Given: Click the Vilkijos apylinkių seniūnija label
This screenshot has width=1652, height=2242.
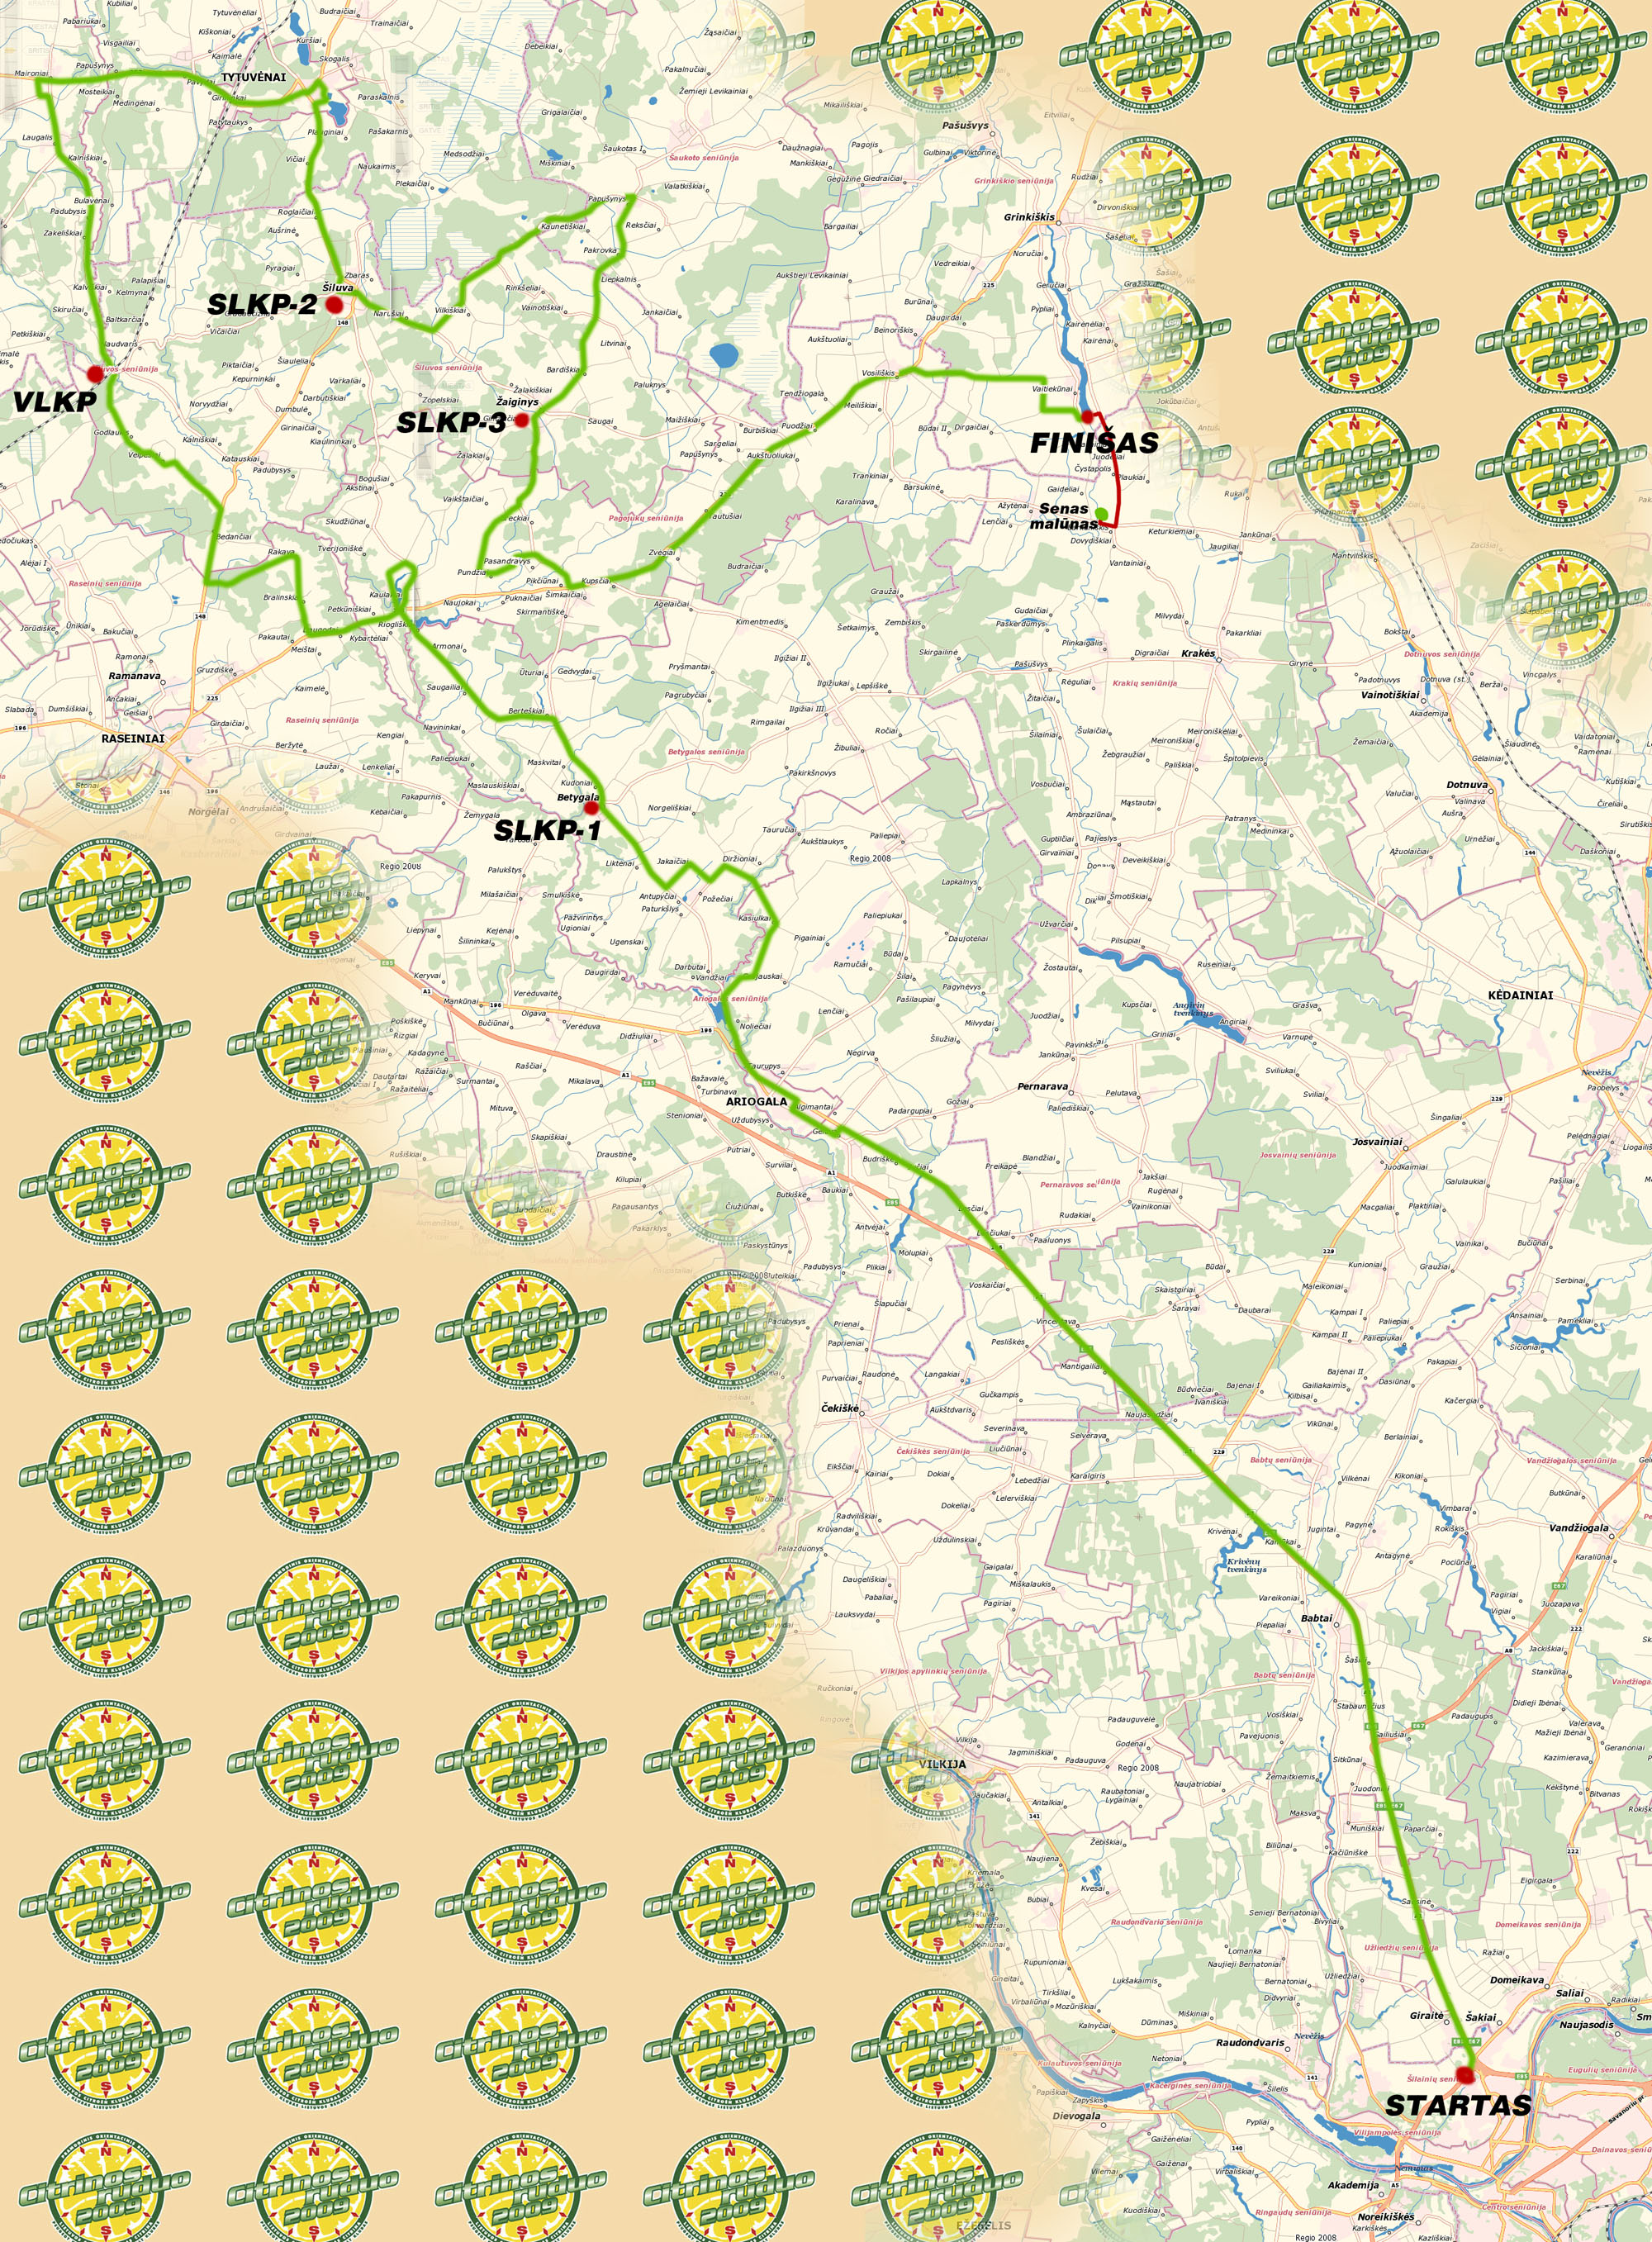Looking at the screenshot, I should (933, 1671).
